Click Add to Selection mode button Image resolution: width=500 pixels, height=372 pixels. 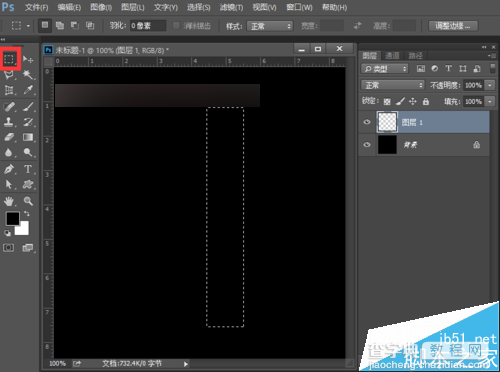click(60, 25)
